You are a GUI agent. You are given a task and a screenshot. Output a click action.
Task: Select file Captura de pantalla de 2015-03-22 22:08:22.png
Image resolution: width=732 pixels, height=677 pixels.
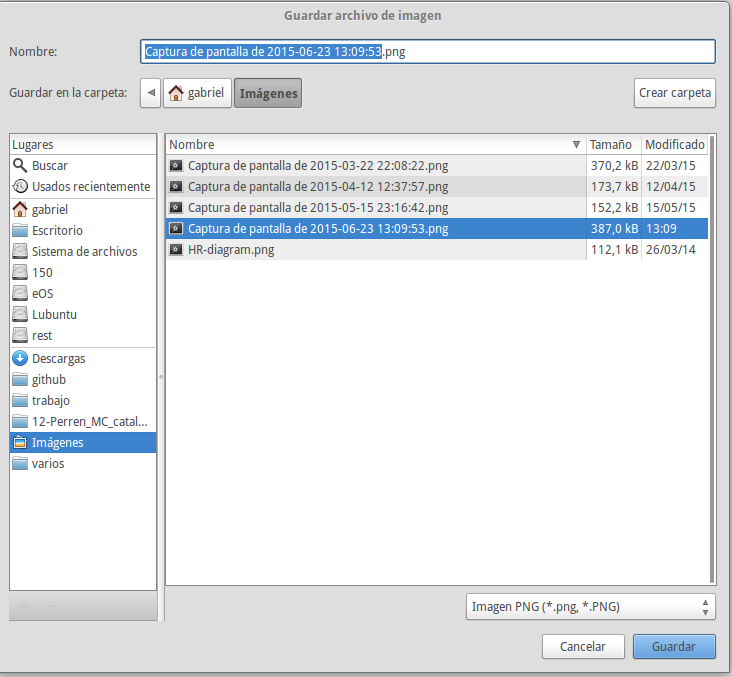(318, 165)
